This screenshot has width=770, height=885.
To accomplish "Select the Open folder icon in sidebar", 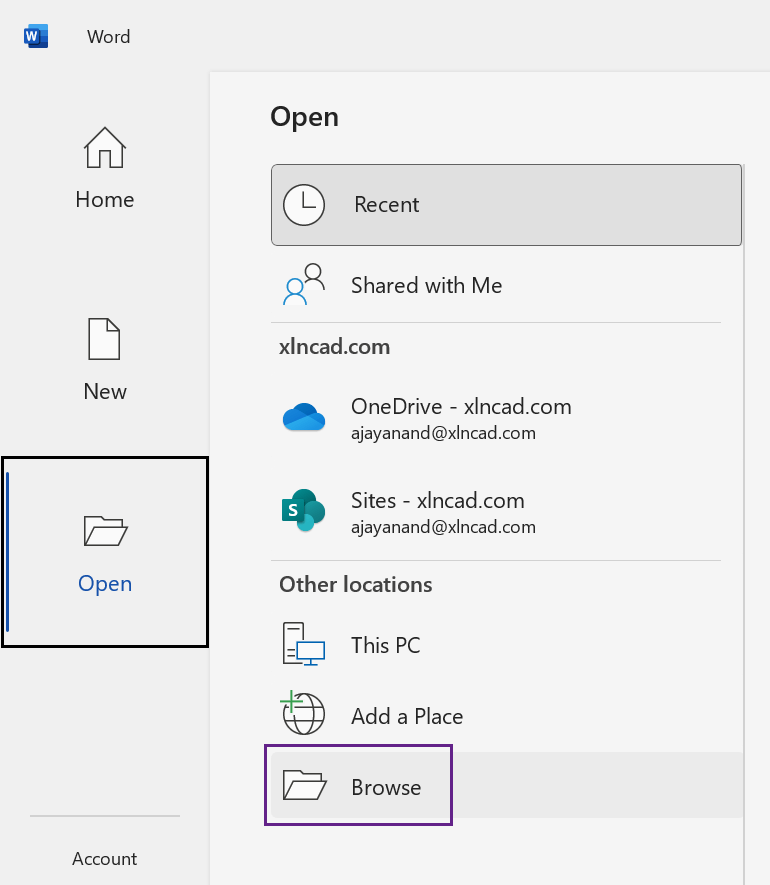I will pos(106,531).
